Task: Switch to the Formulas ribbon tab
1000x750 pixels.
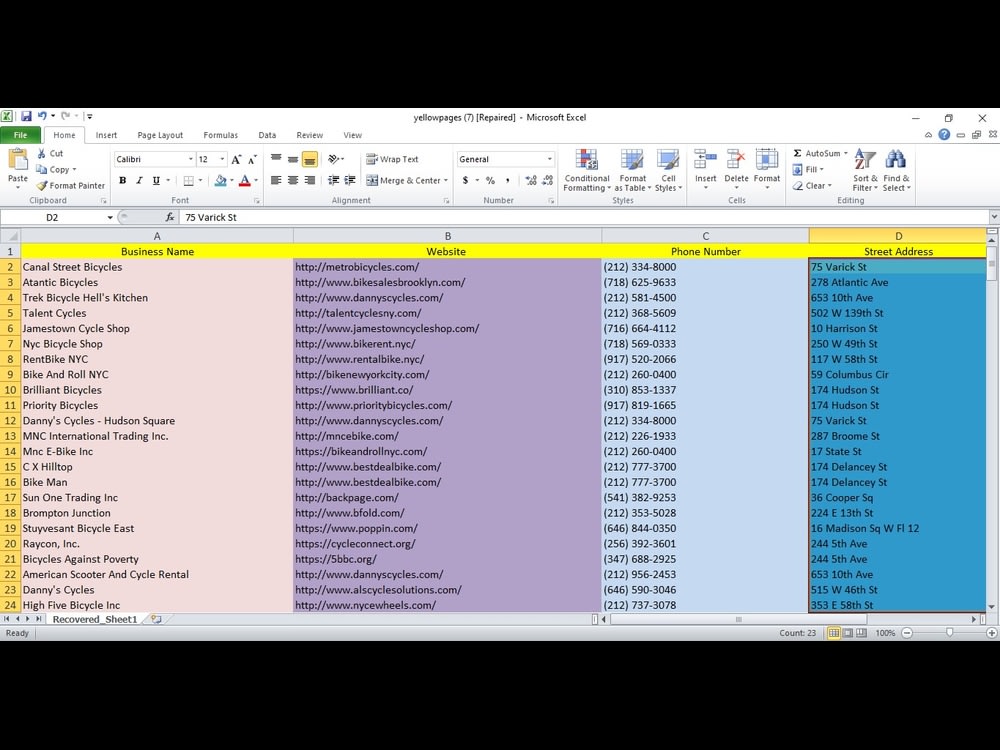Action: [x=221, y=135]
